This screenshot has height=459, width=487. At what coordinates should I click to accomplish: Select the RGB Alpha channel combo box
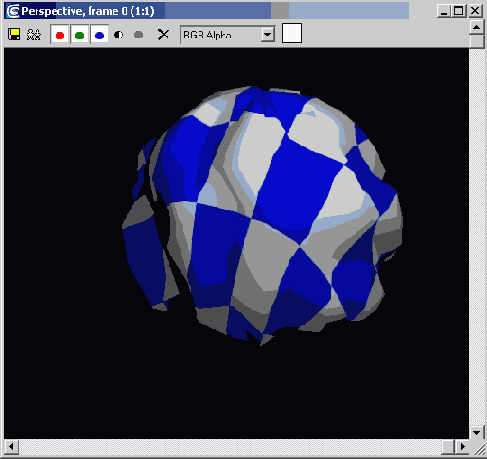[x=228, y=34]
